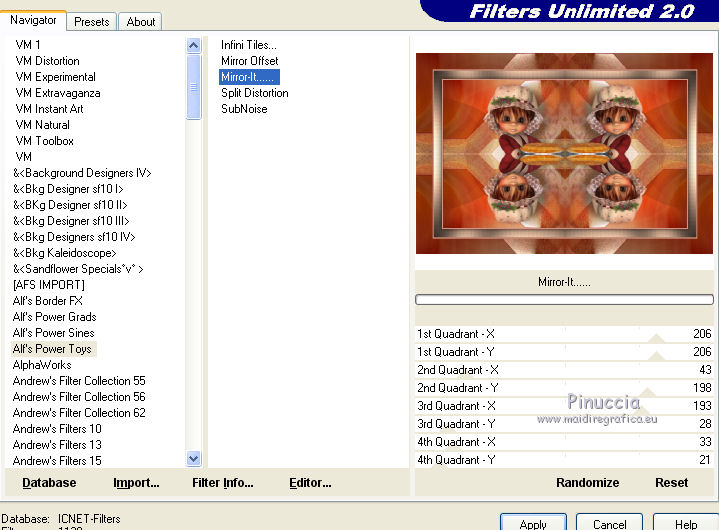
Task: Select &<Bkg Designer sf10 I> category
Action: point(68,189)
